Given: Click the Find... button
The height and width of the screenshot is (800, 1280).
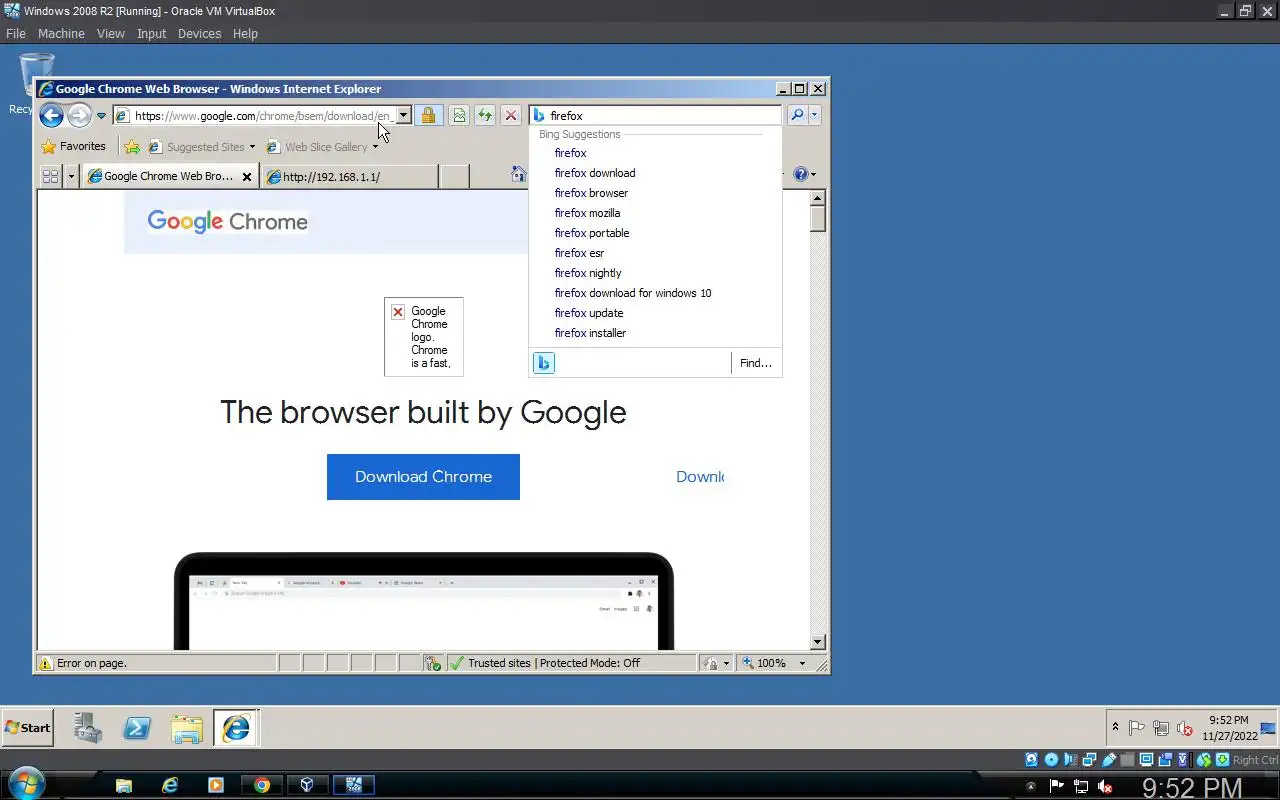Looking at the screenshot, I should click(755, 363).
